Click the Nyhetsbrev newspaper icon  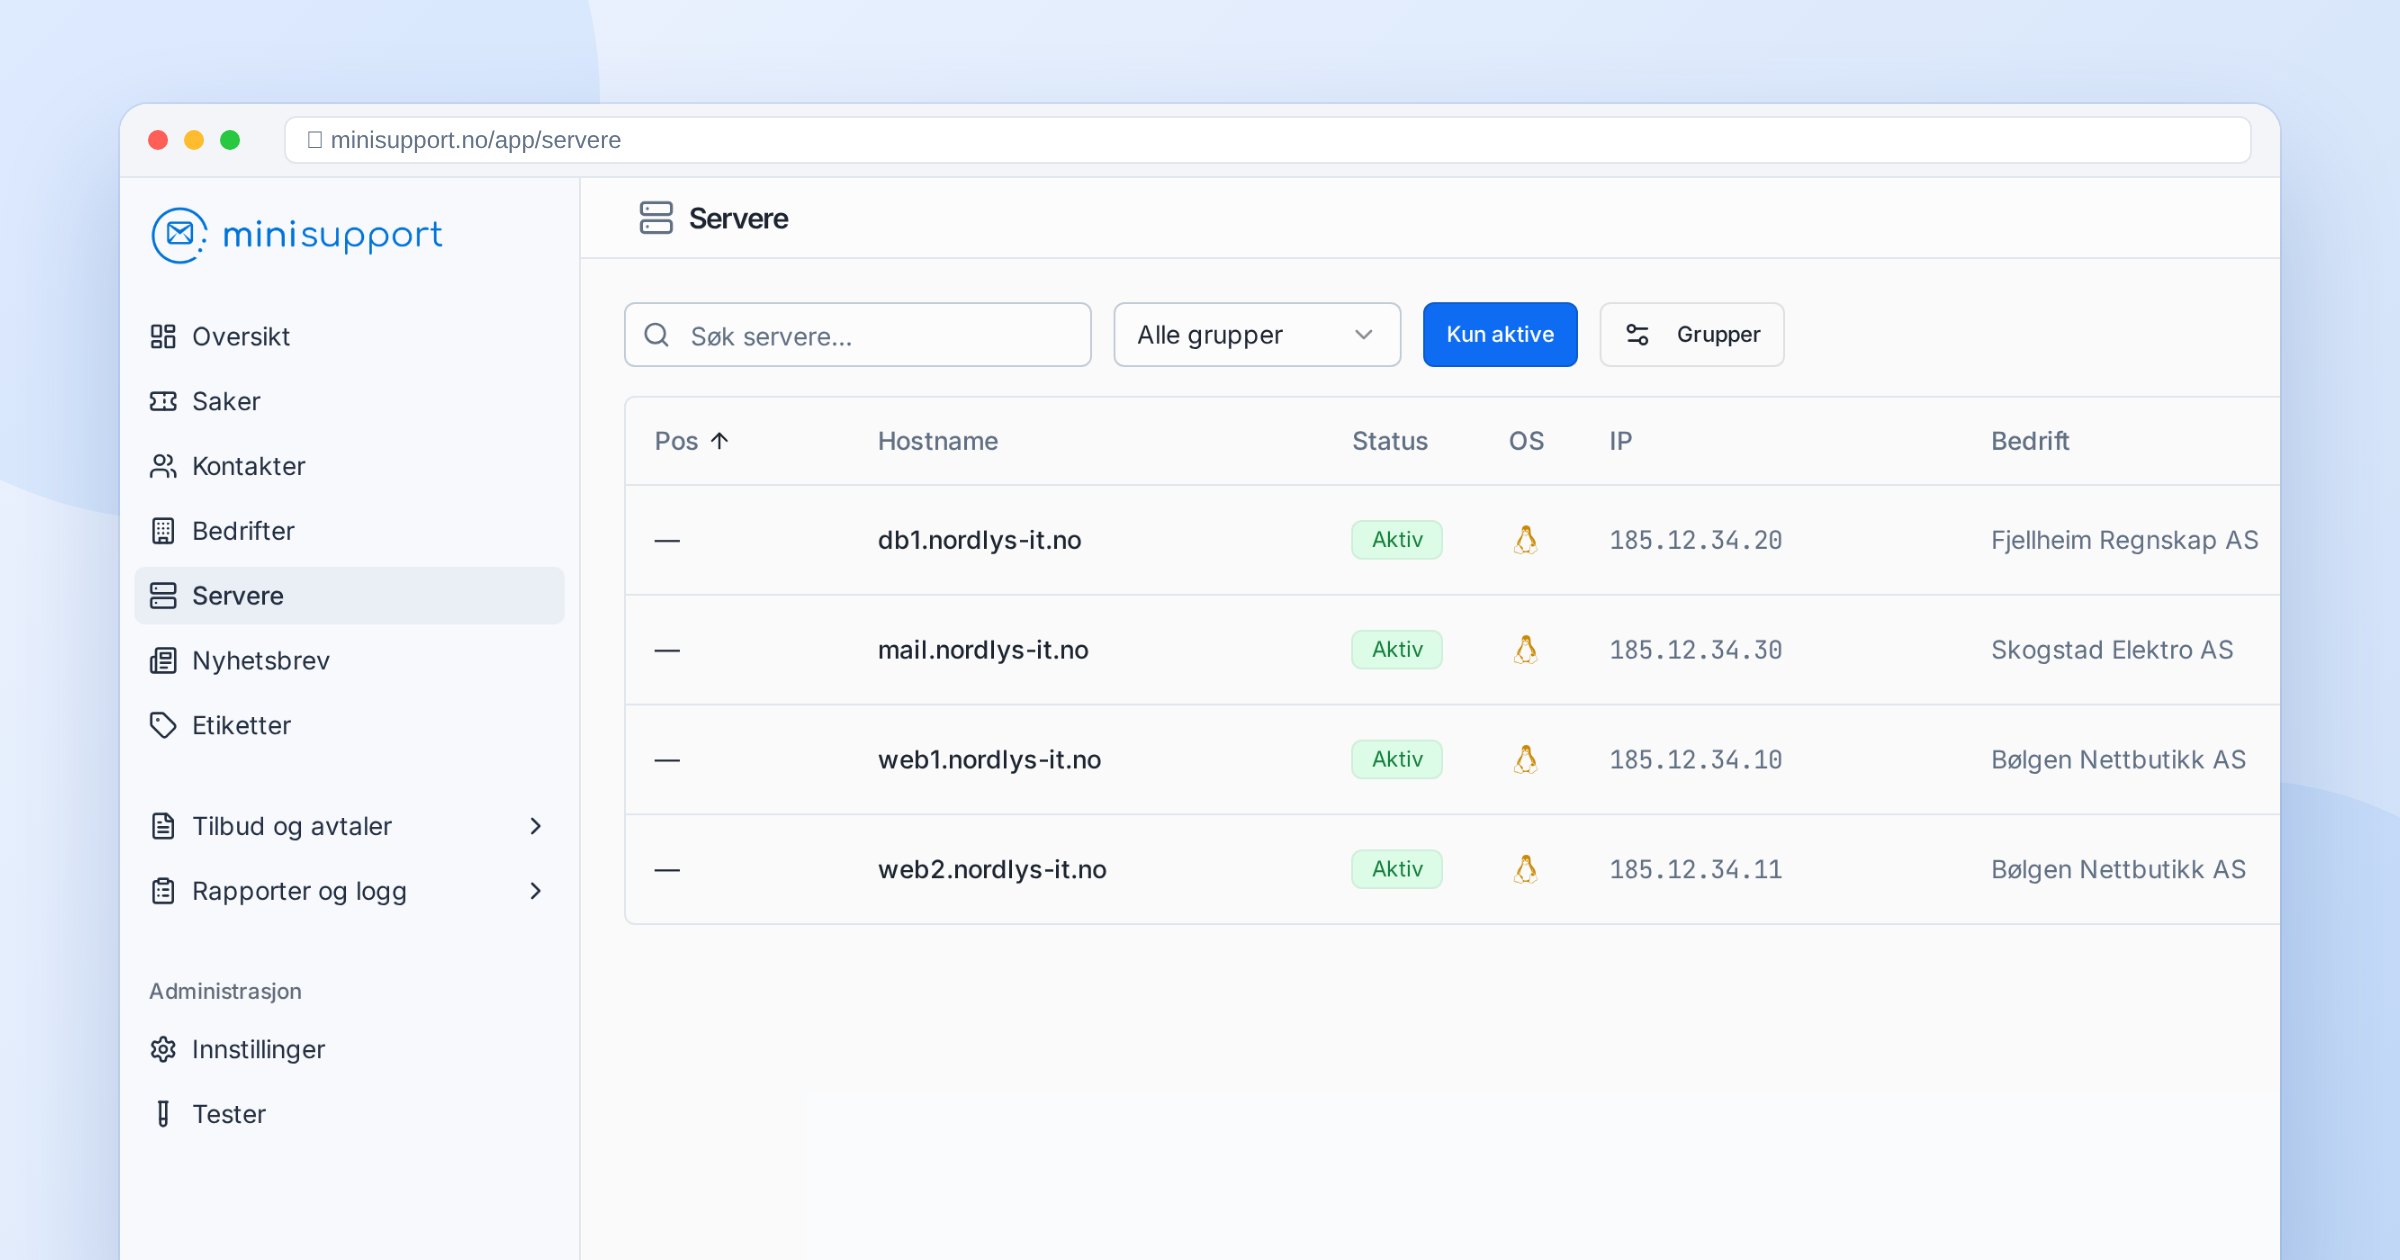[163, 661]
